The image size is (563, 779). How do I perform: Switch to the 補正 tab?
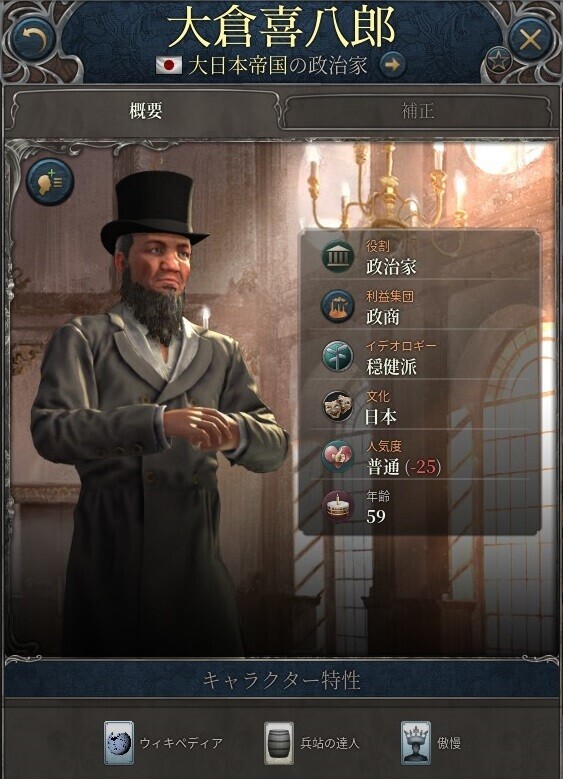click(x=417, y=111)
